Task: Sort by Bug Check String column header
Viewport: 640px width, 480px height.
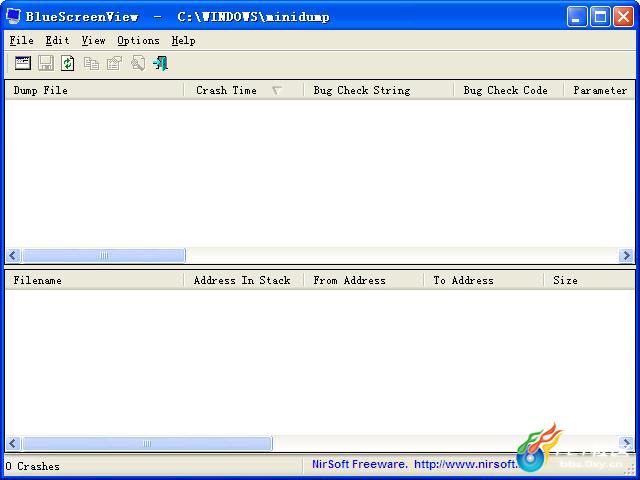Action: point(379,90)
